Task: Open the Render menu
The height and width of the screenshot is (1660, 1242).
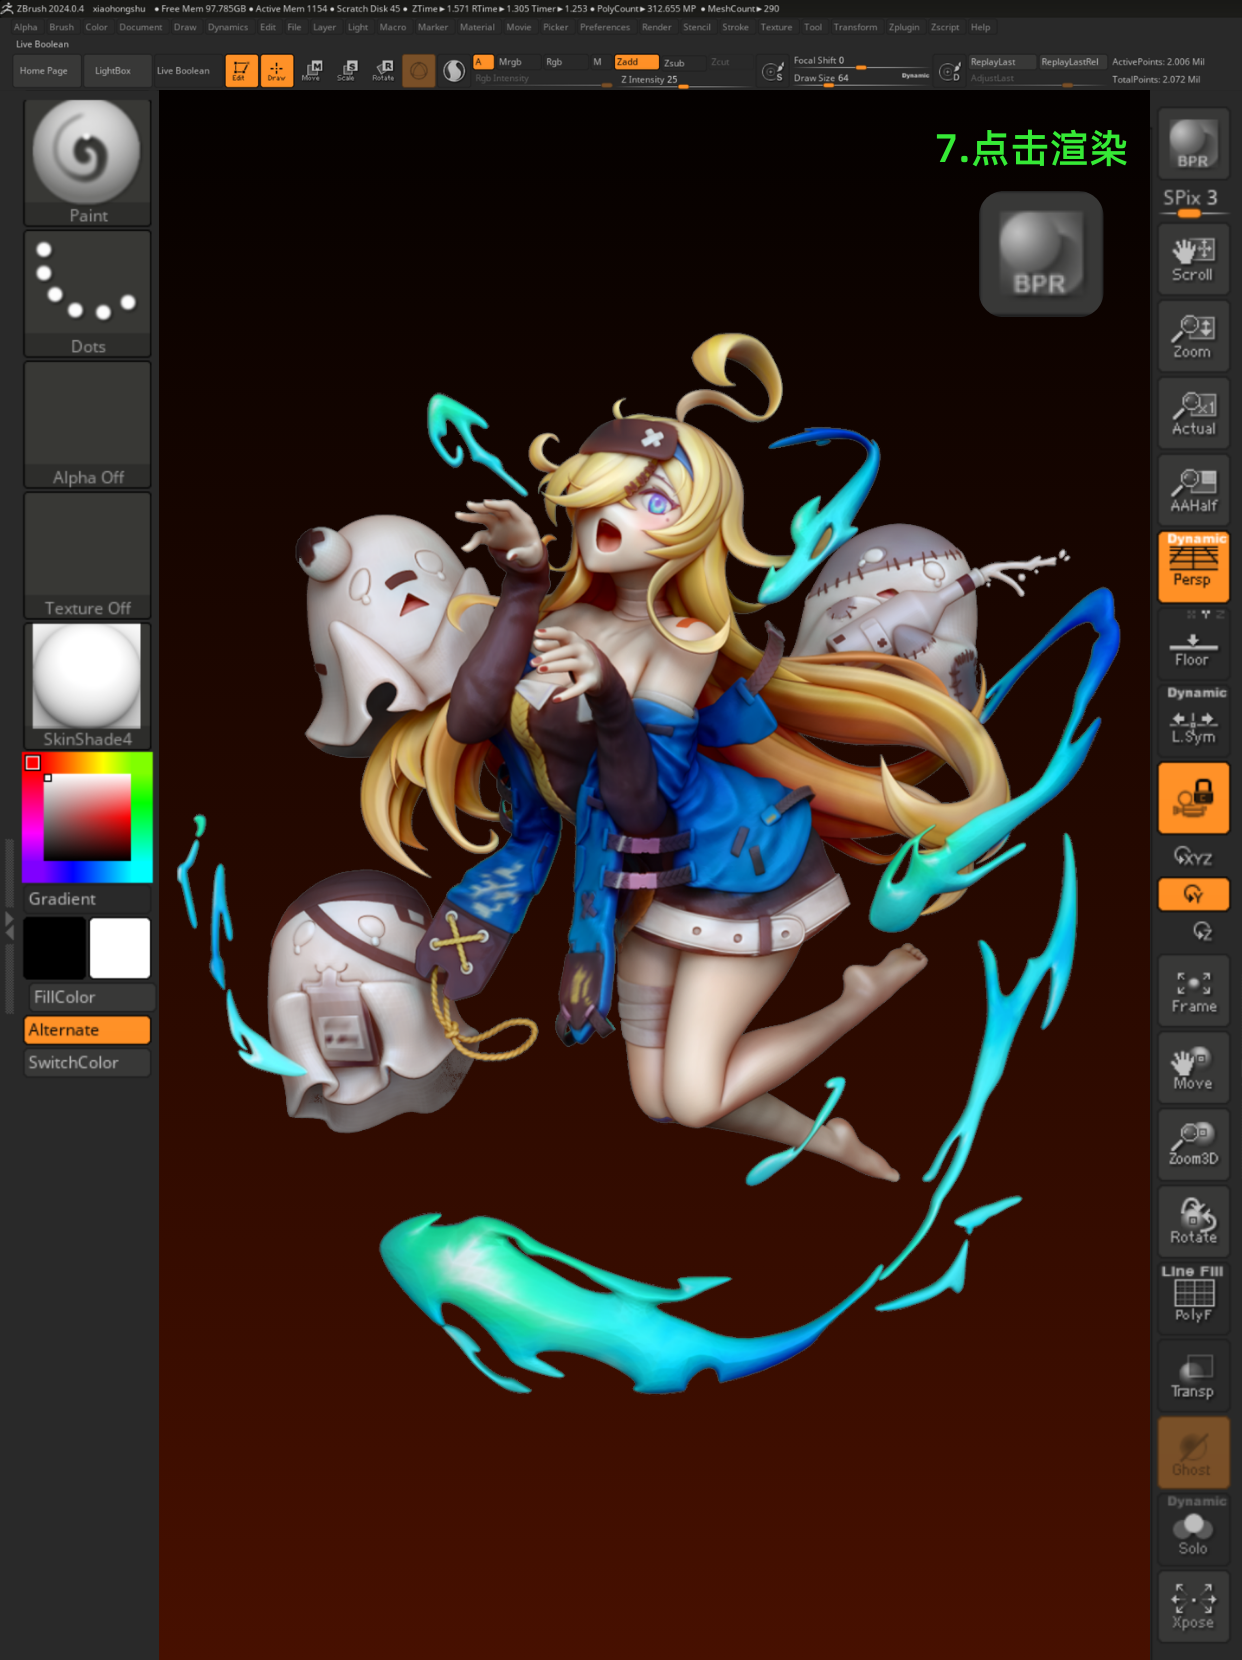Action: (656, 27)
